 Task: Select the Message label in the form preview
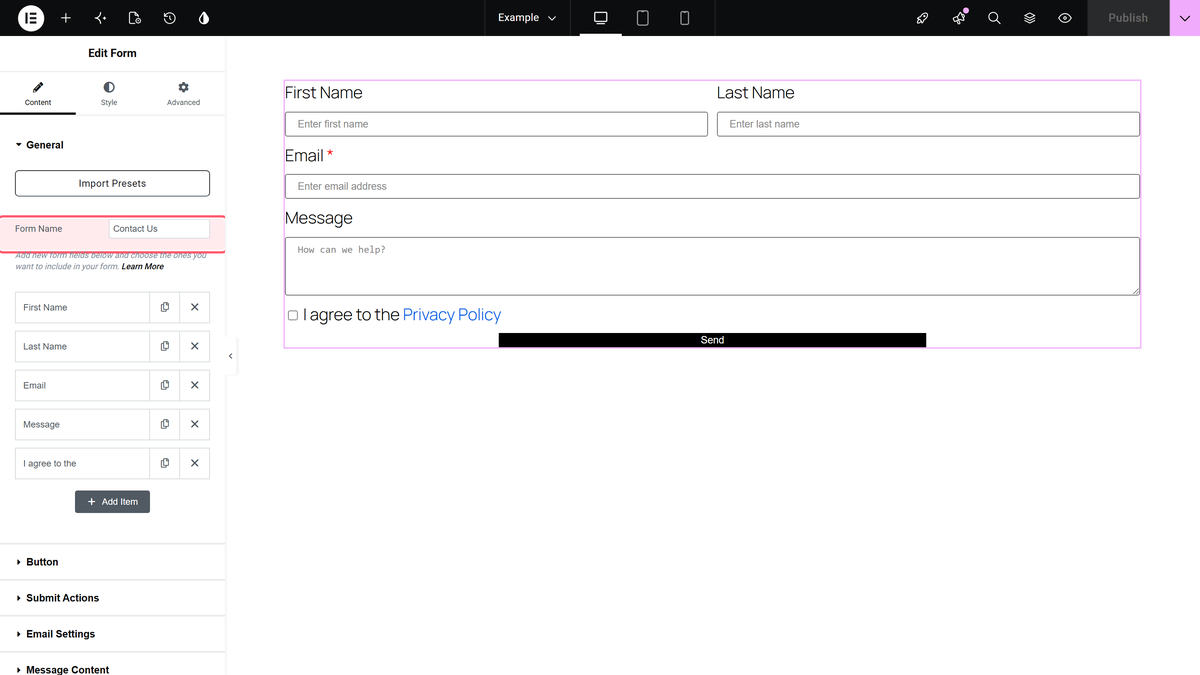[319, 218]
